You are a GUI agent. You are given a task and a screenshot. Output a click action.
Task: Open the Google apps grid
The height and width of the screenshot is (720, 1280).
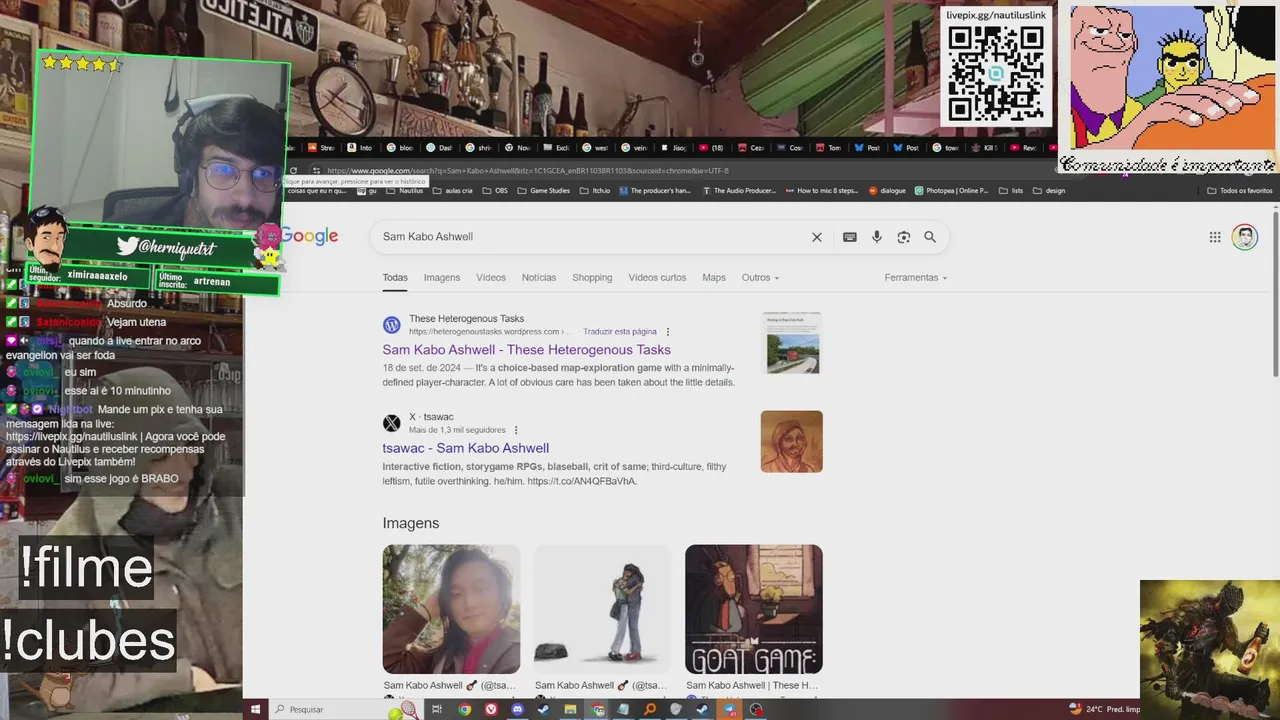1214,237
